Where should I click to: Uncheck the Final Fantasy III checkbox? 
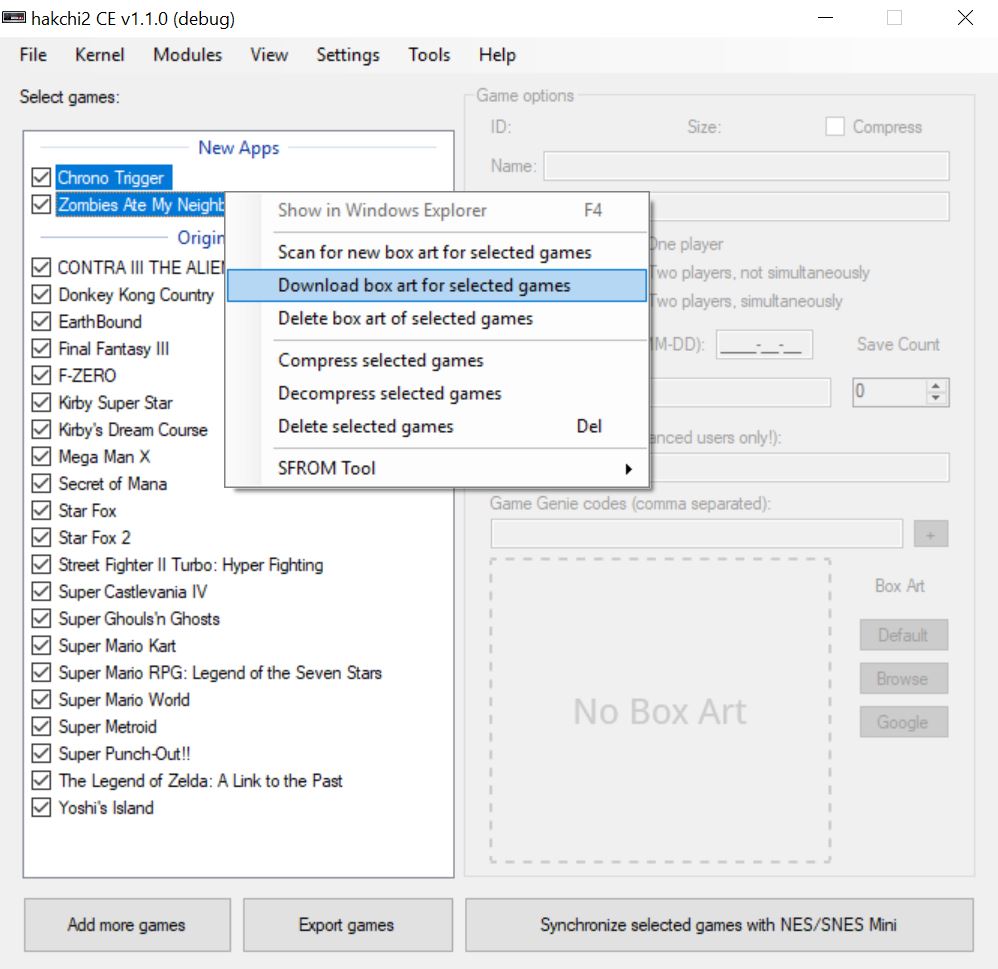click(41, 348)
